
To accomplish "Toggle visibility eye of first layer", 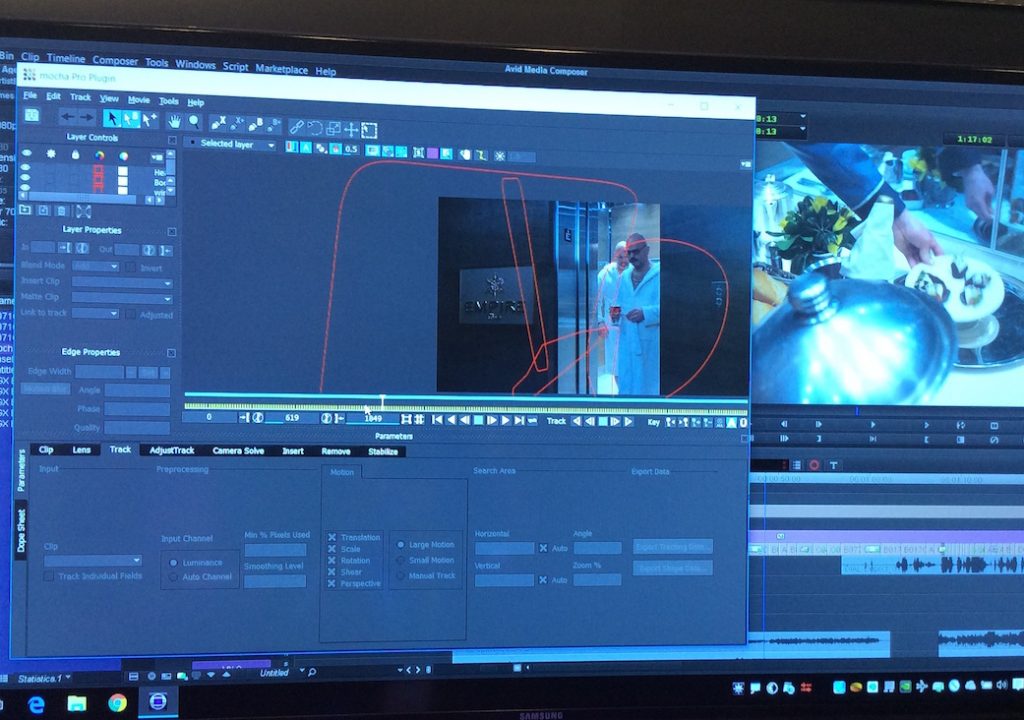I will pyautogui.click(x=25, y=167).
